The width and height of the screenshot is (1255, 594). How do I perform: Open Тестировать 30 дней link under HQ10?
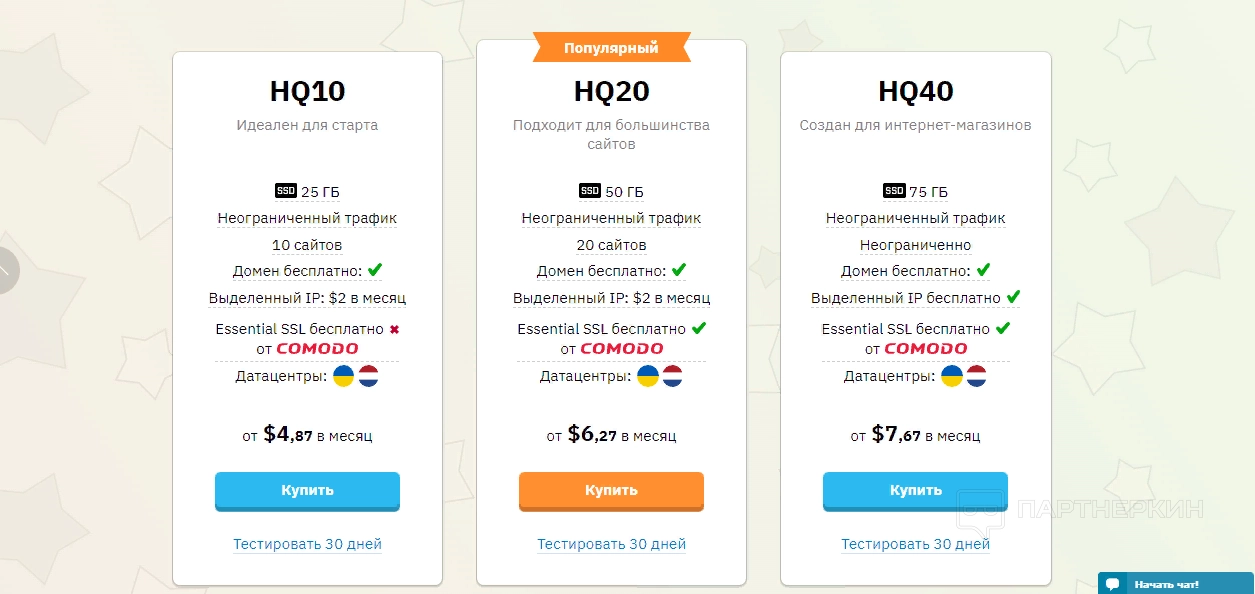click(x=307, y=545)
